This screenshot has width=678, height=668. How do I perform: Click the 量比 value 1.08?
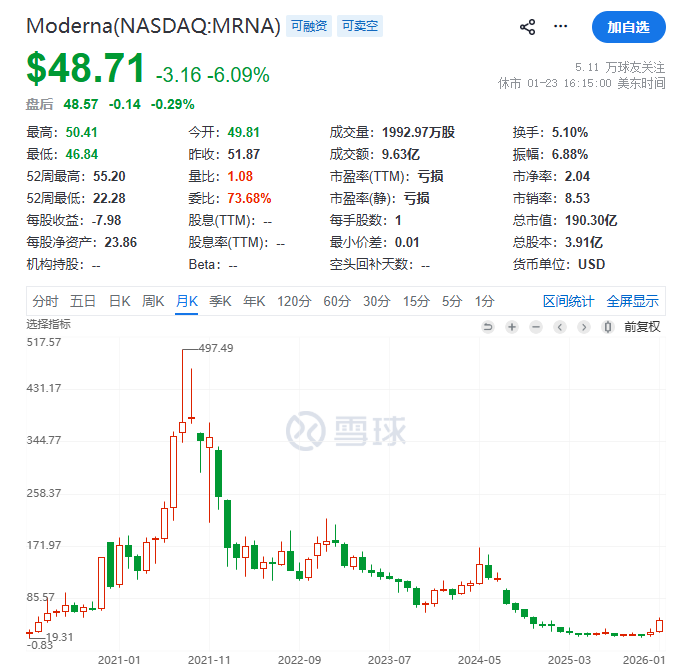[240, 176]
